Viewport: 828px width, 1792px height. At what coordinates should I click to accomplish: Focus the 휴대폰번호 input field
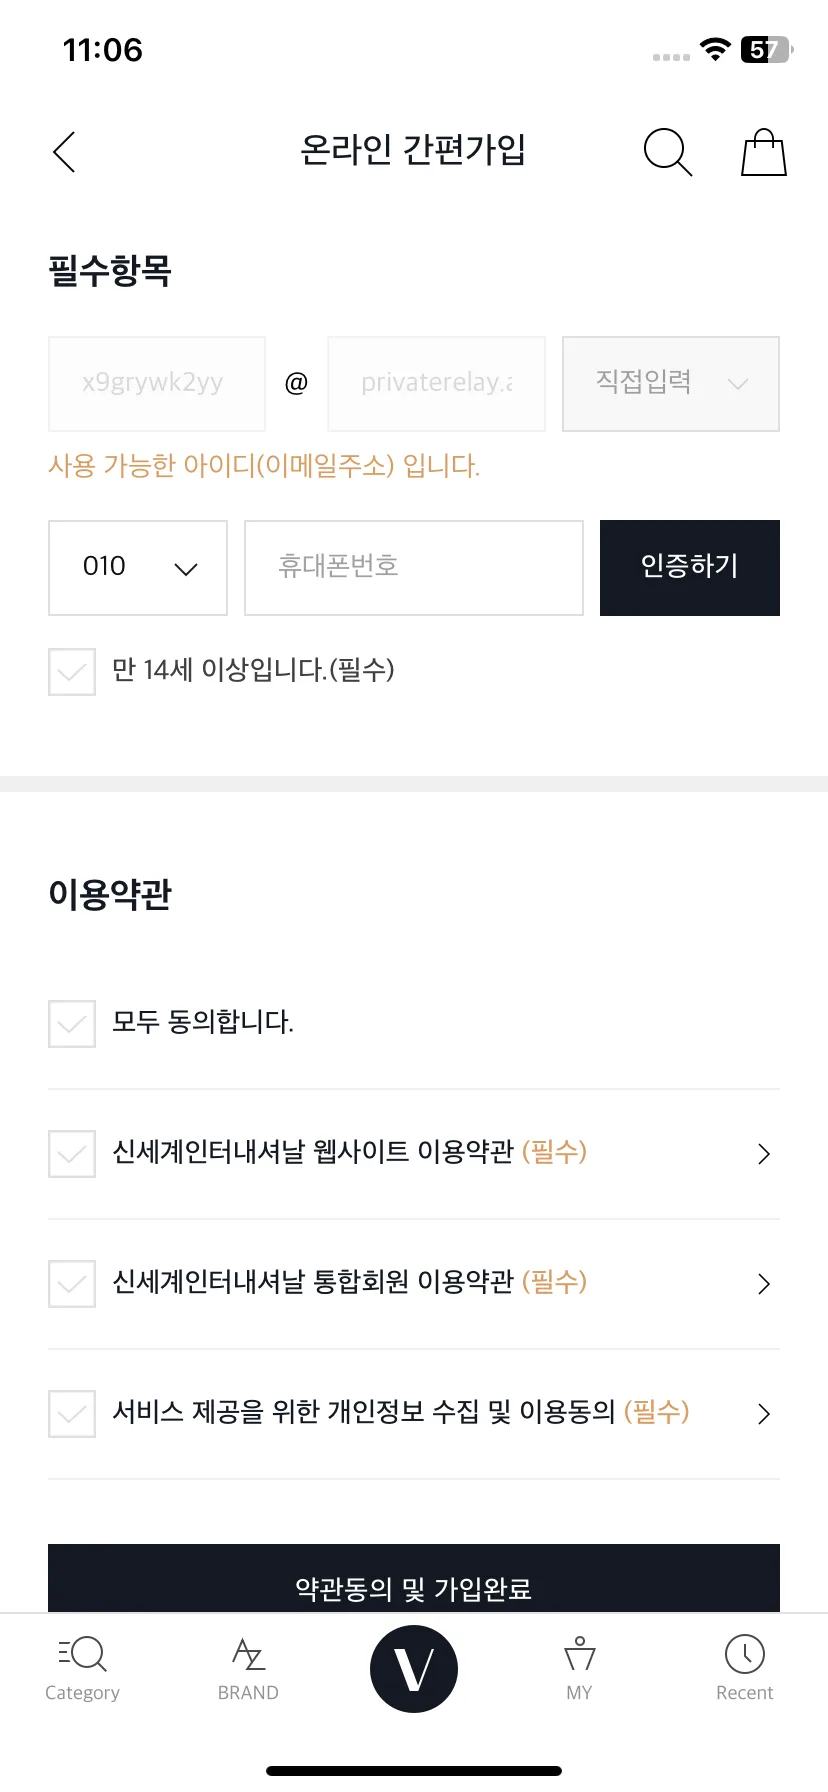pyautogui.click(x=414, y=567)
